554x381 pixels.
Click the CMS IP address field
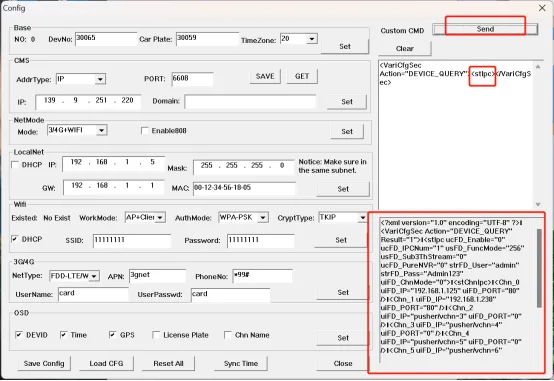tap(88, 102)
